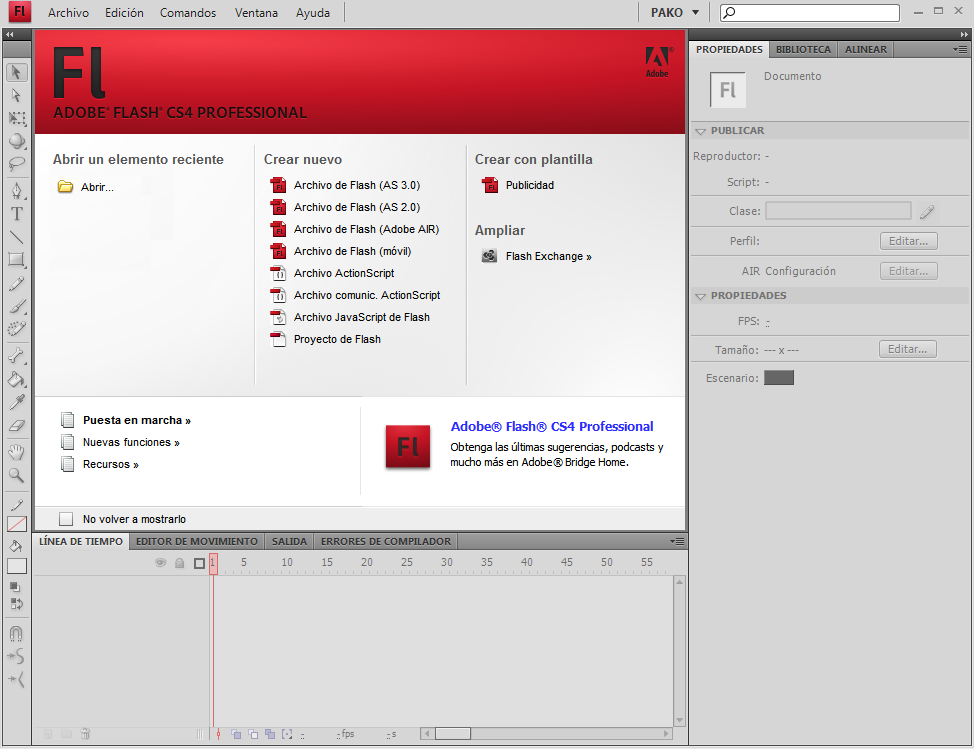Viewport: 974px width, 749px height.
Task: Select the Eyedropper tool
Action: point(17,402)
